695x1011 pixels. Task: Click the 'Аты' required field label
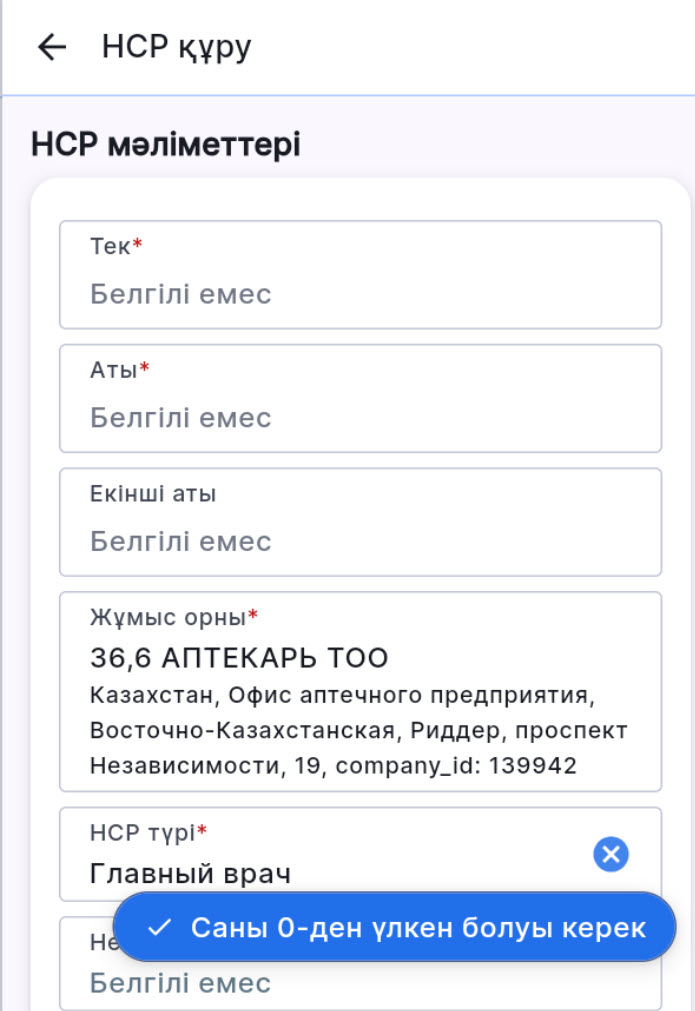point(113,370)
